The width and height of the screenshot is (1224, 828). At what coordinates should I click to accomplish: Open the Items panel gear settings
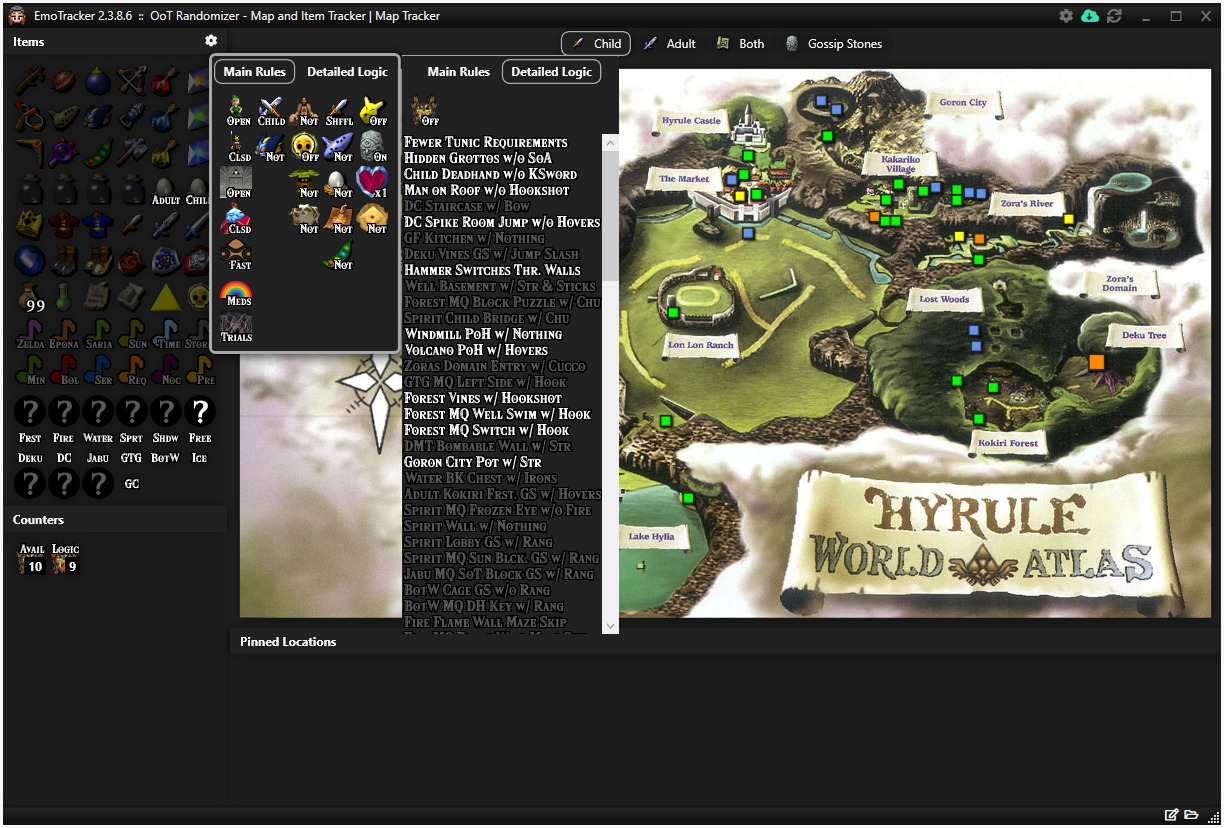pos(211,41)
